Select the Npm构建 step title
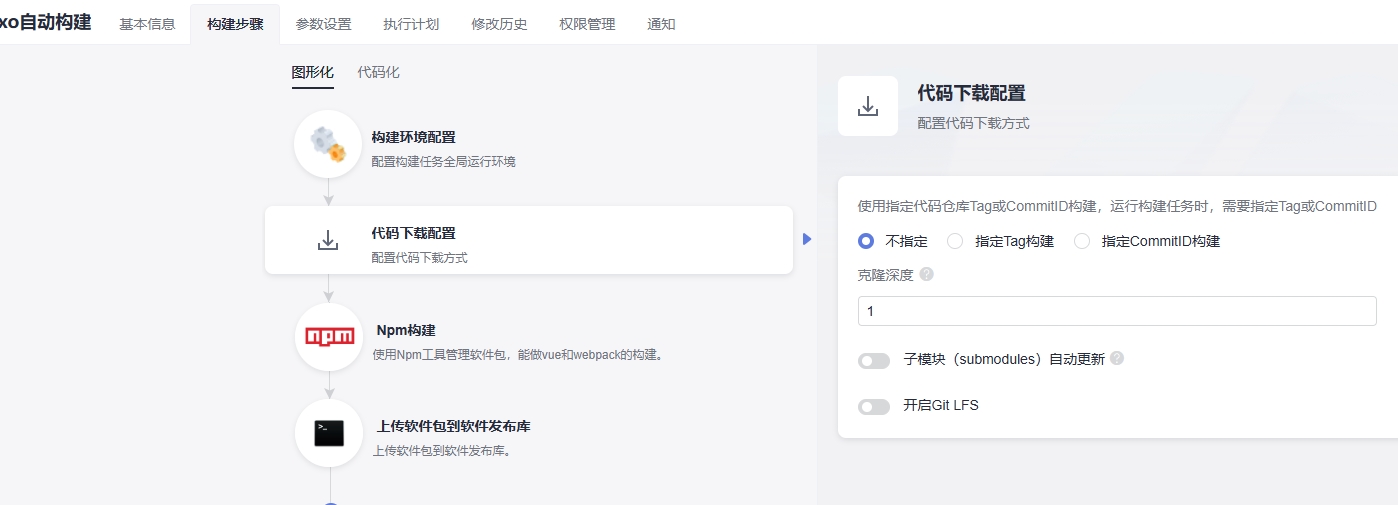Viewport: 1398px width, 505px height. tap(406, 330)
